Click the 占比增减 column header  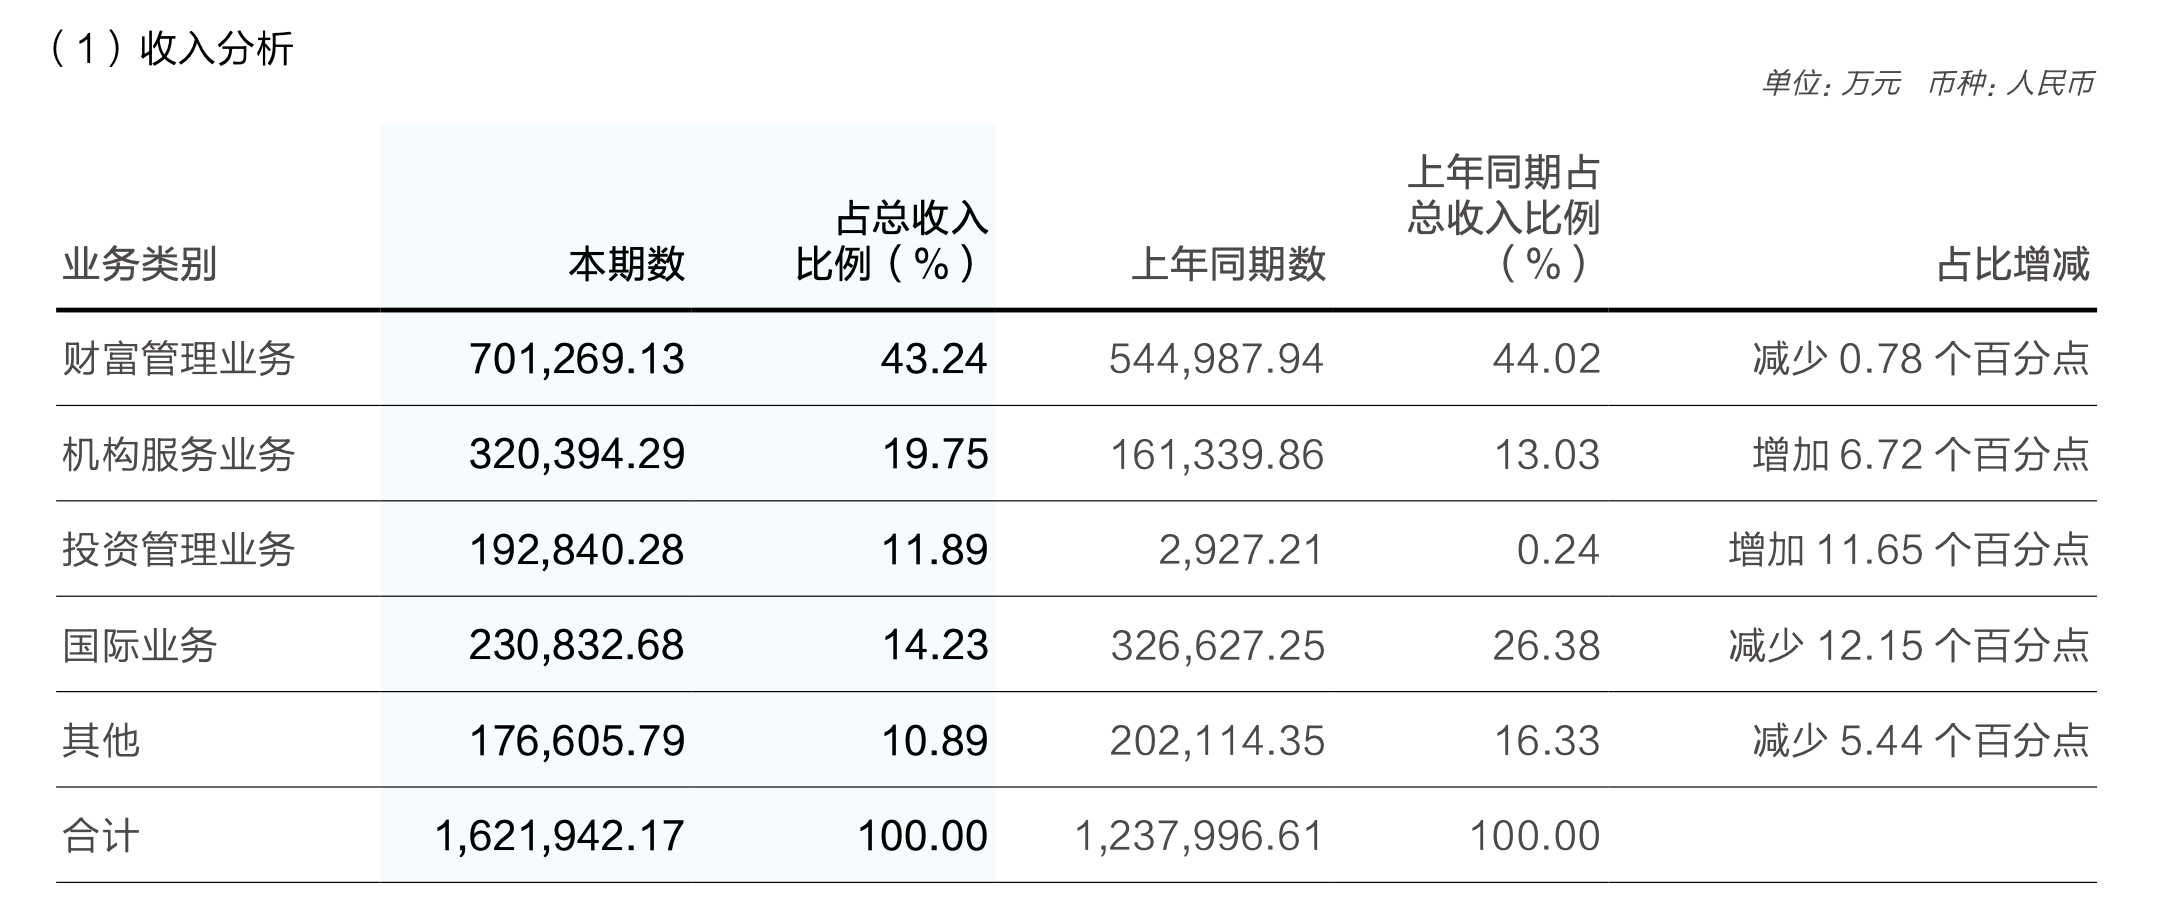tap(2013, 265)
